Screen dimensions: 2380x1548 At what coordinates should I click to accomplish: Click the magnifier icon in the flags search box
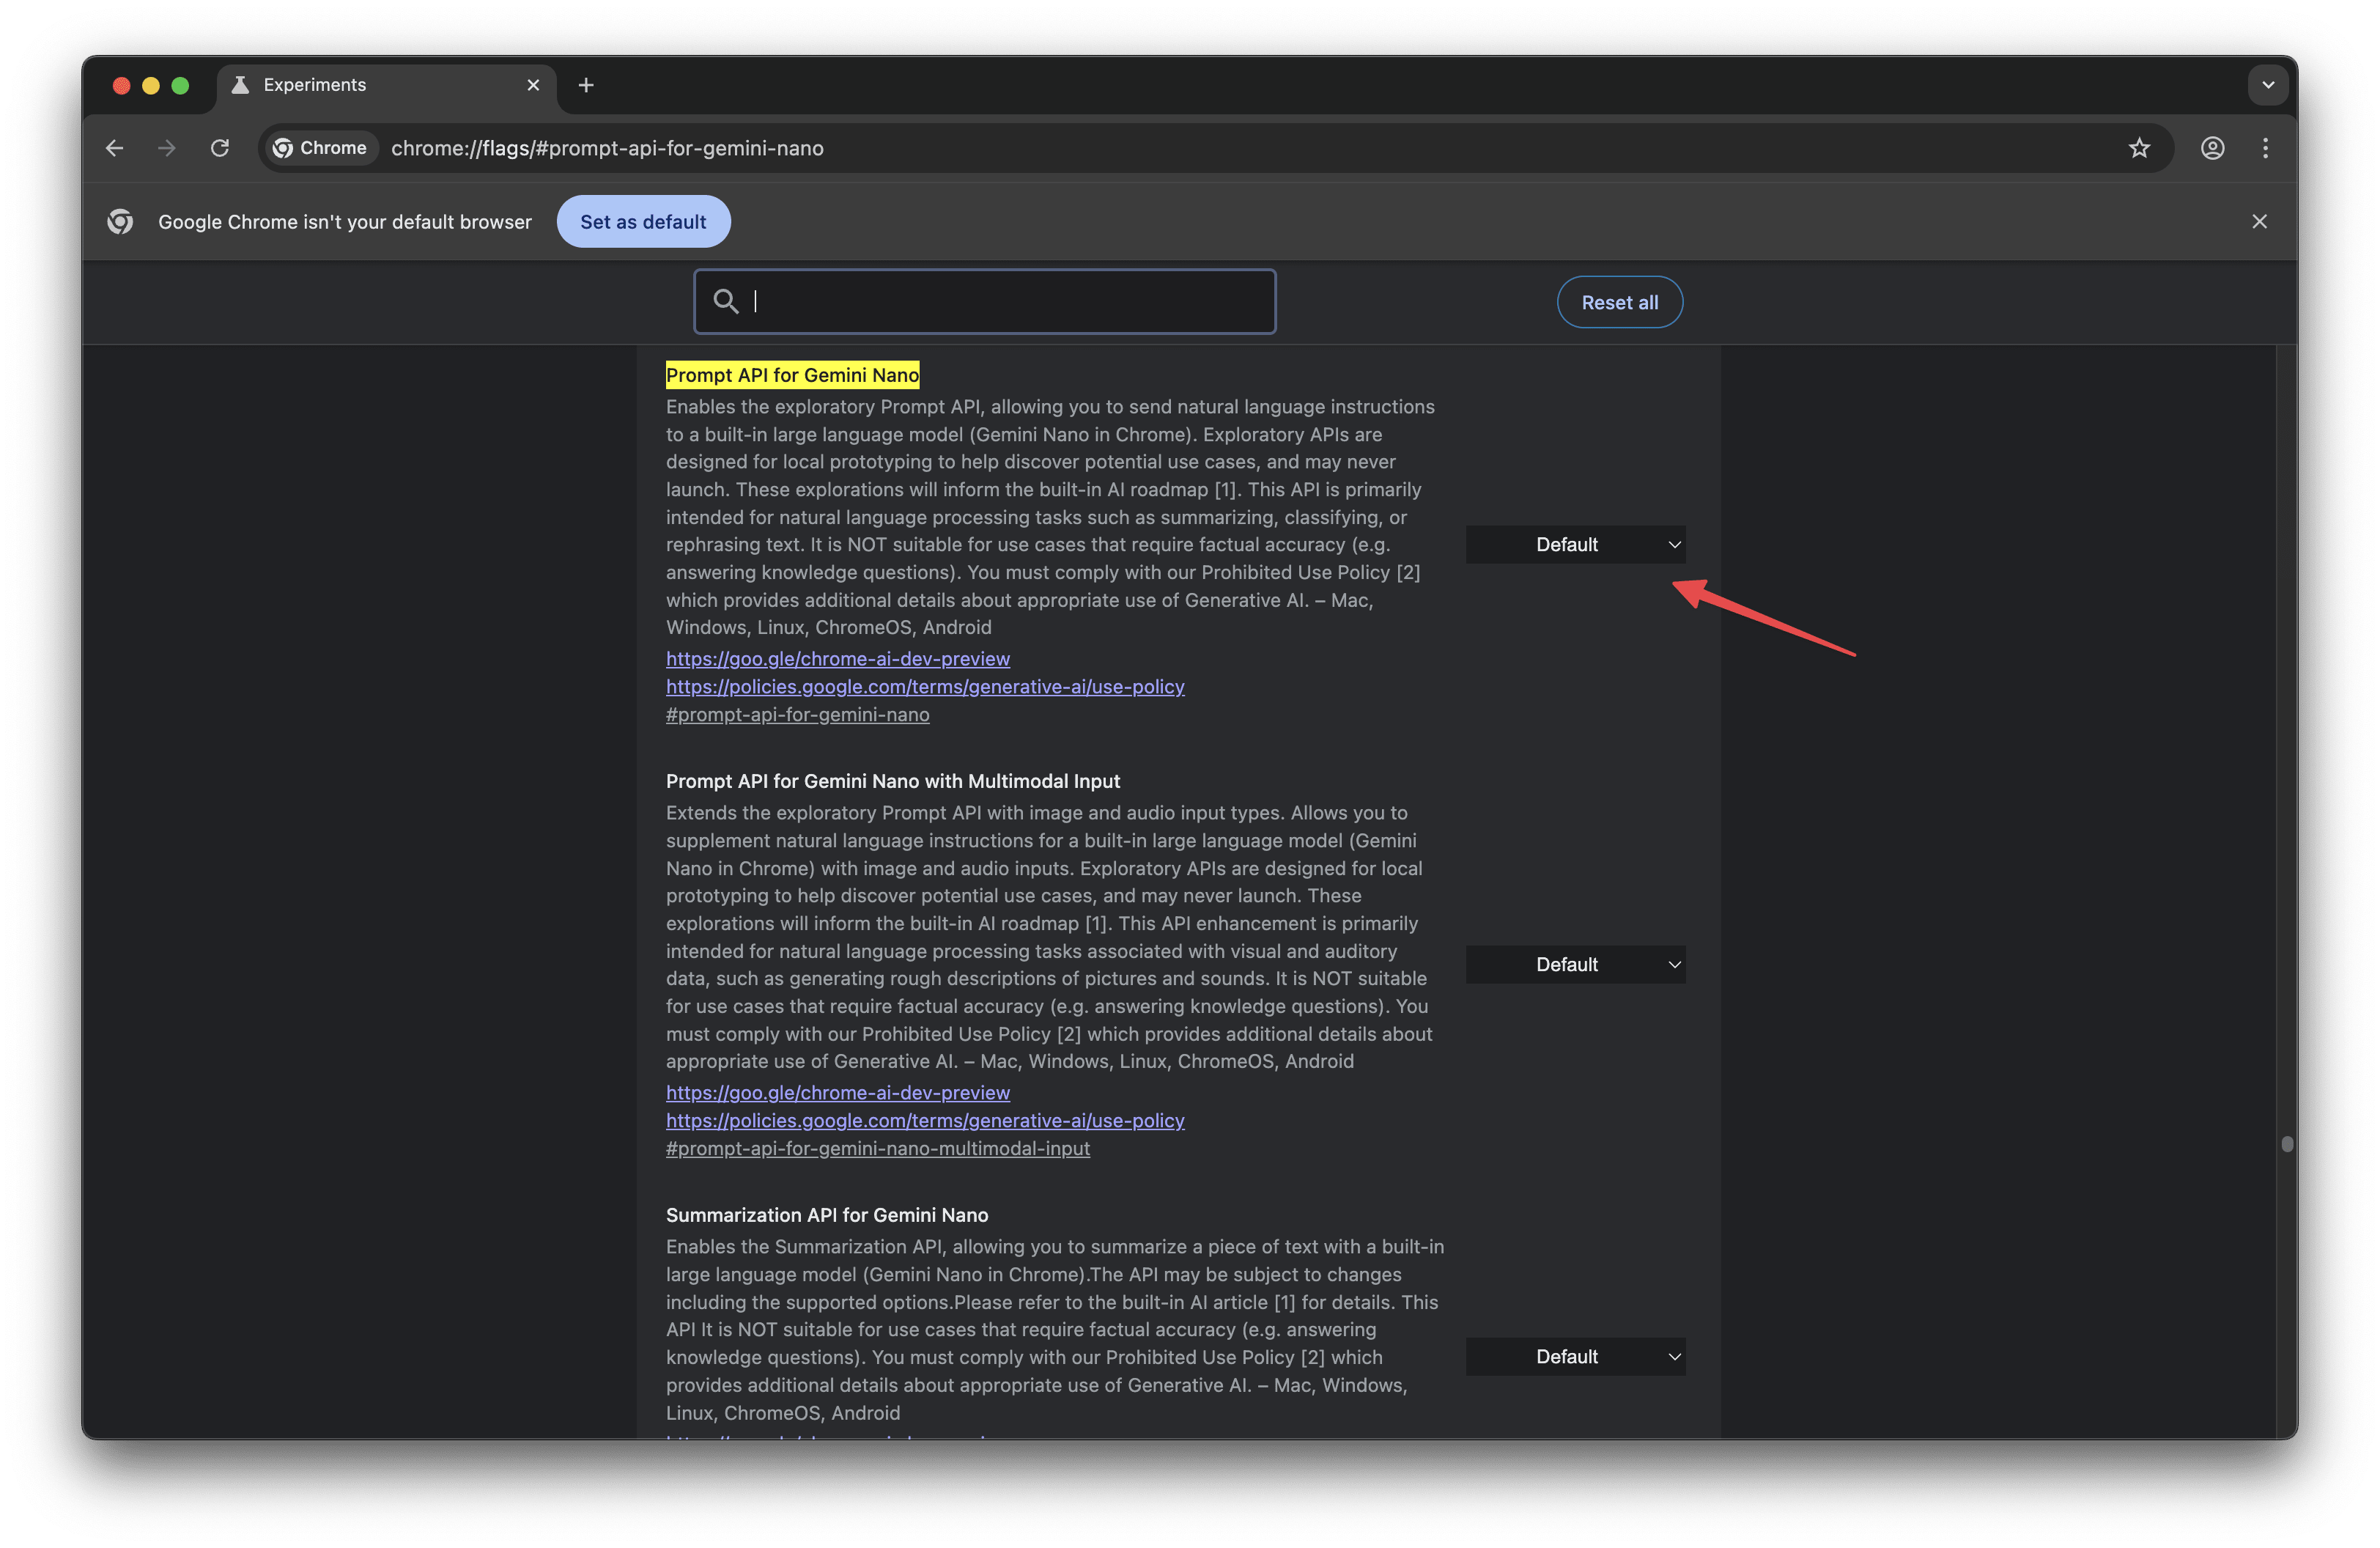click(x=726, y=301)
